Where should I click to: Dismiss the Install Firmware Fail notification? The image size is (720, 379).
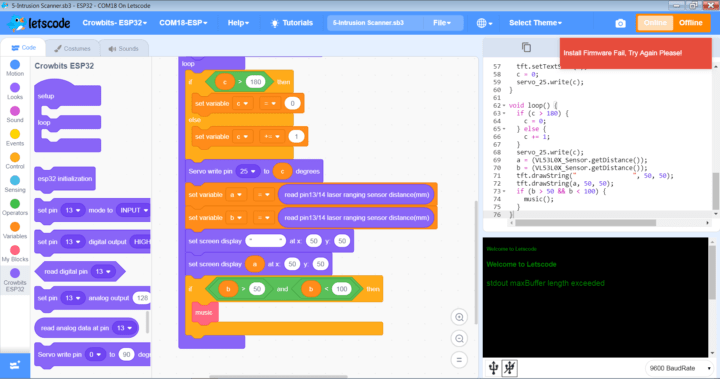636,53
